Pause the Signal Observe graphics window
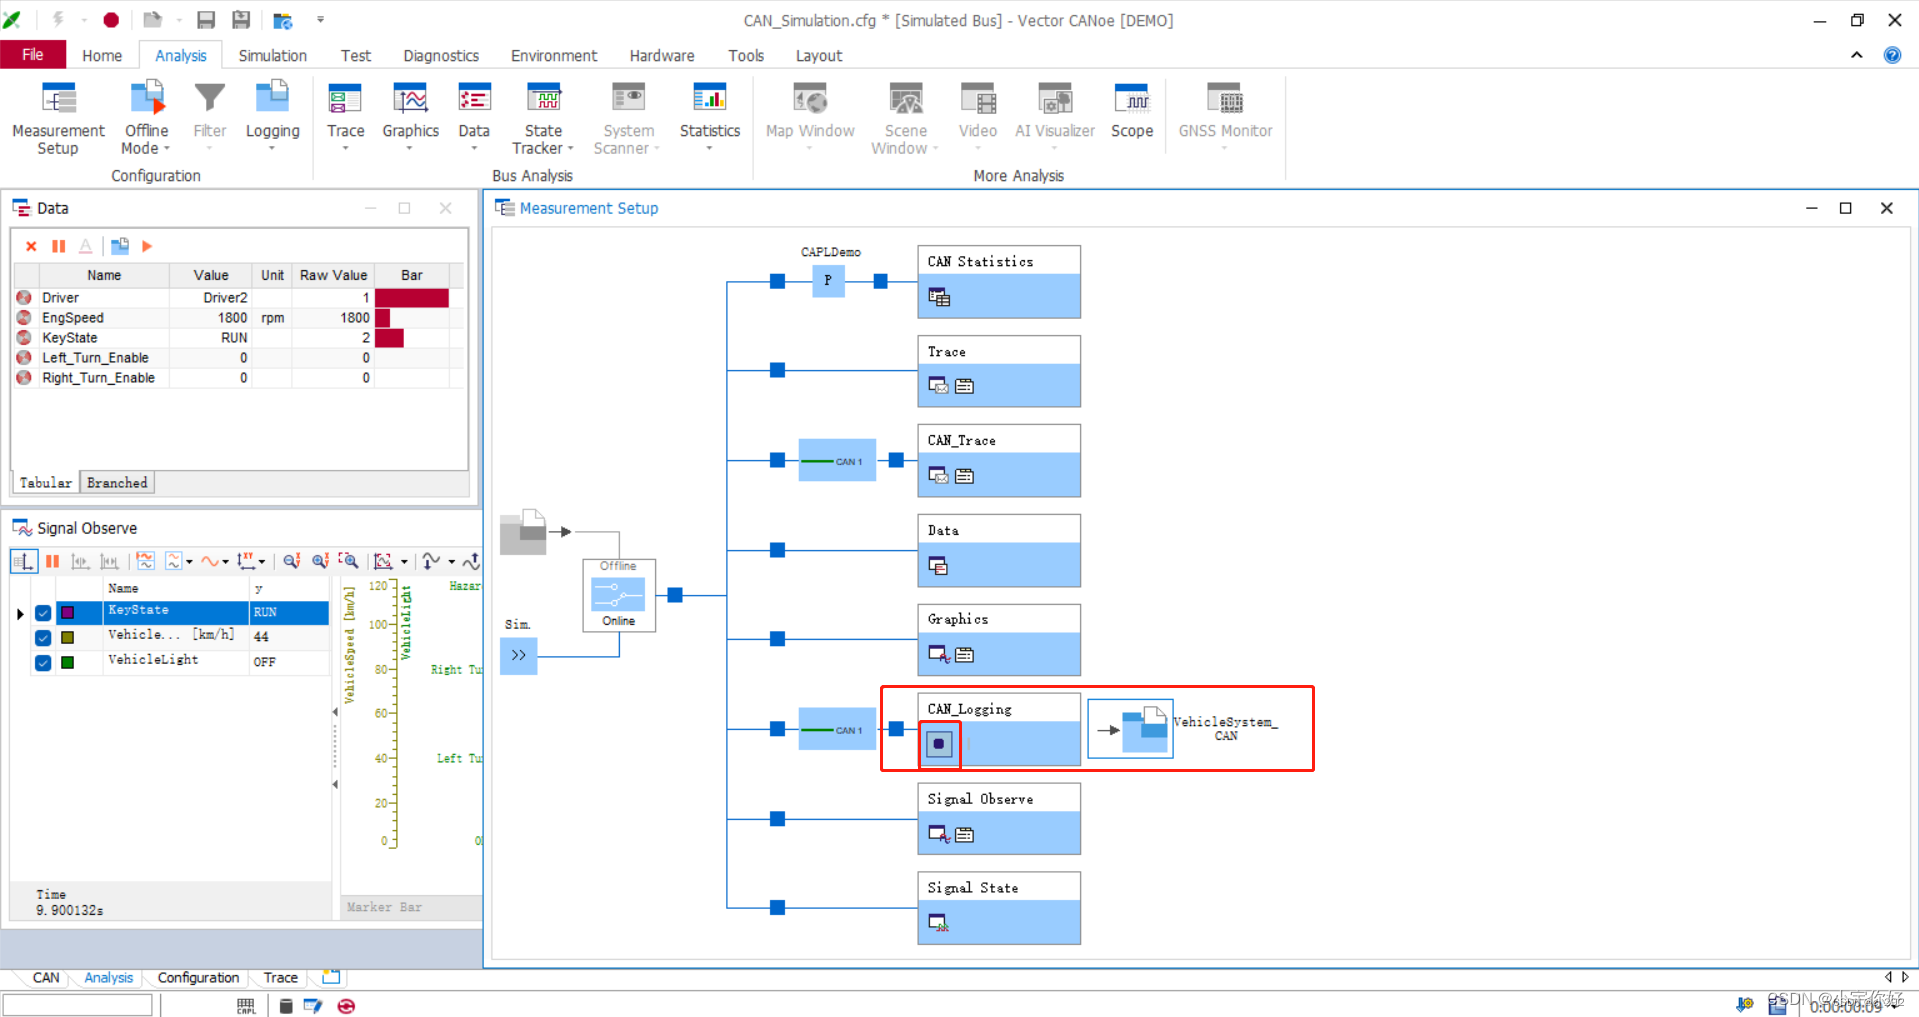1919x1017 pixels. pyautogui.click(x=52, y=562)
